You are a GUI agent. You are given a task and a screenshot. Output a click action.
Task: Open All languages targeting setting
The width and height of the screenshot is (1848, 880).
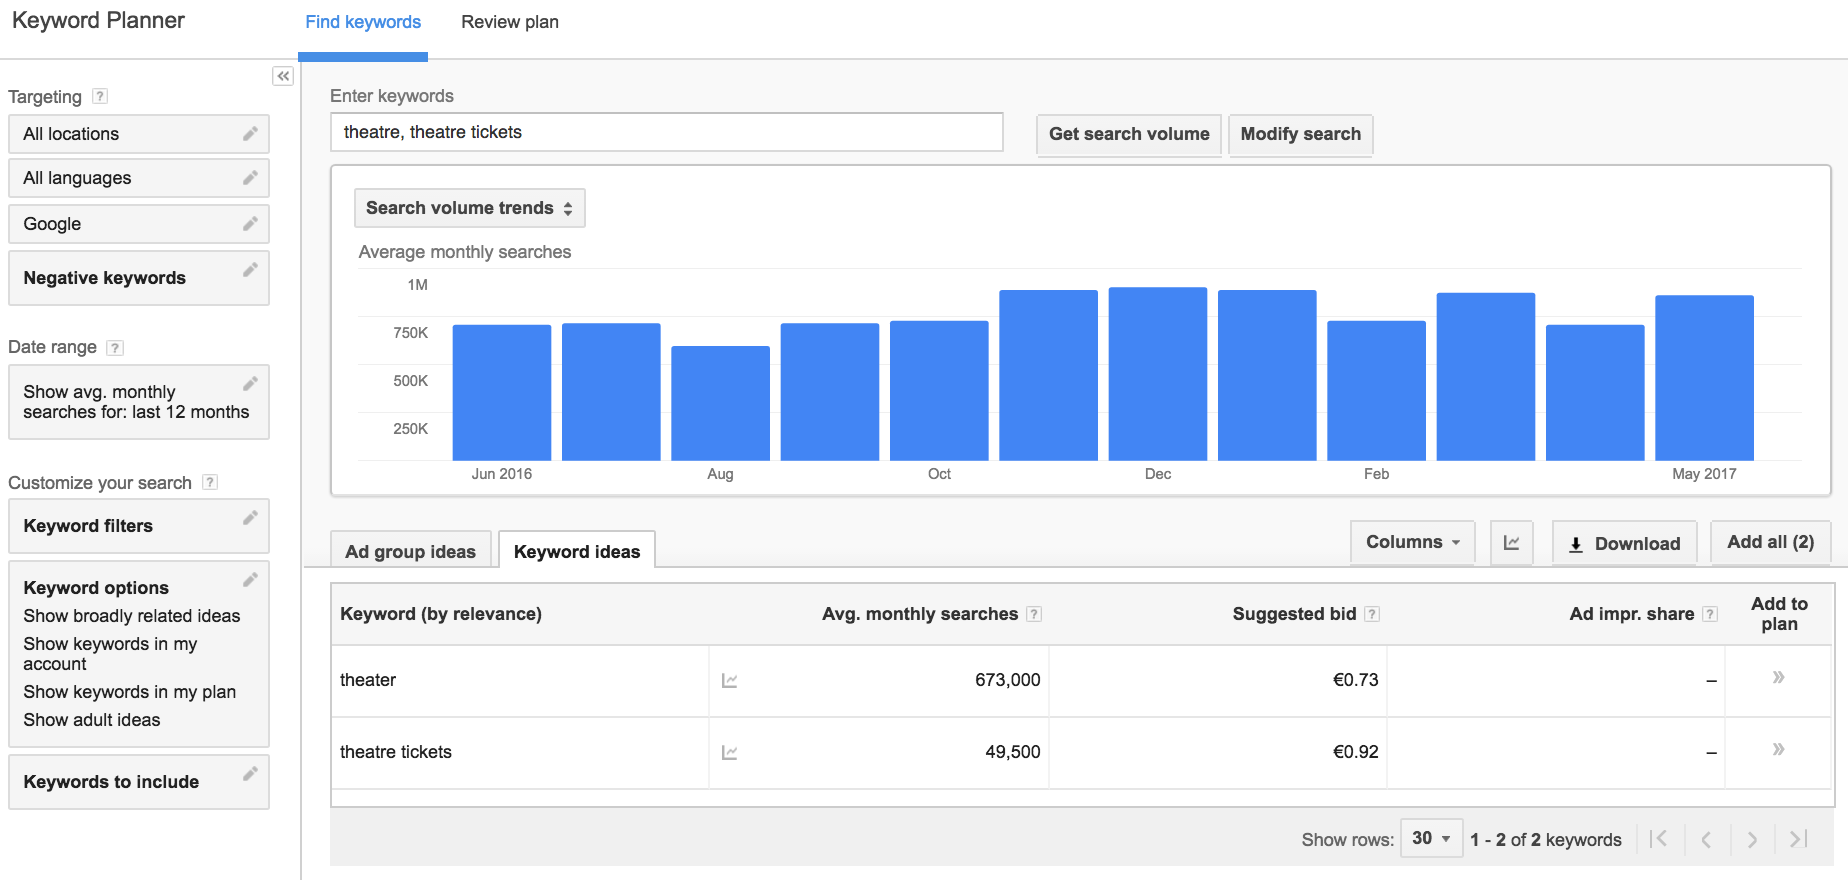click(139, 178)
